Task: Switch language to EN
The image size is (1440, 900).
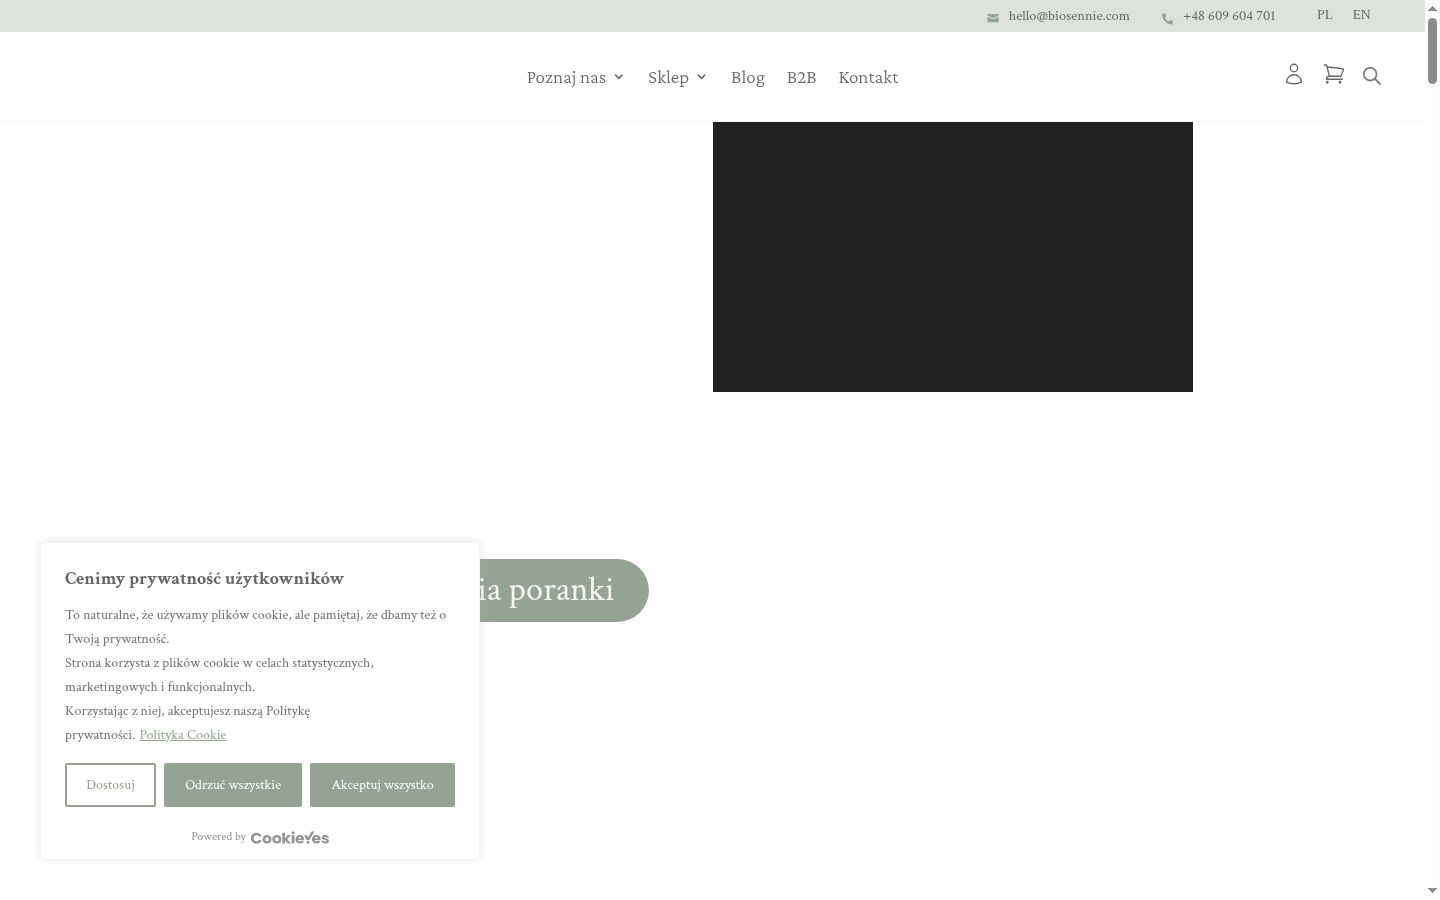Action: pyautogui.click(x=1361, y=15)
